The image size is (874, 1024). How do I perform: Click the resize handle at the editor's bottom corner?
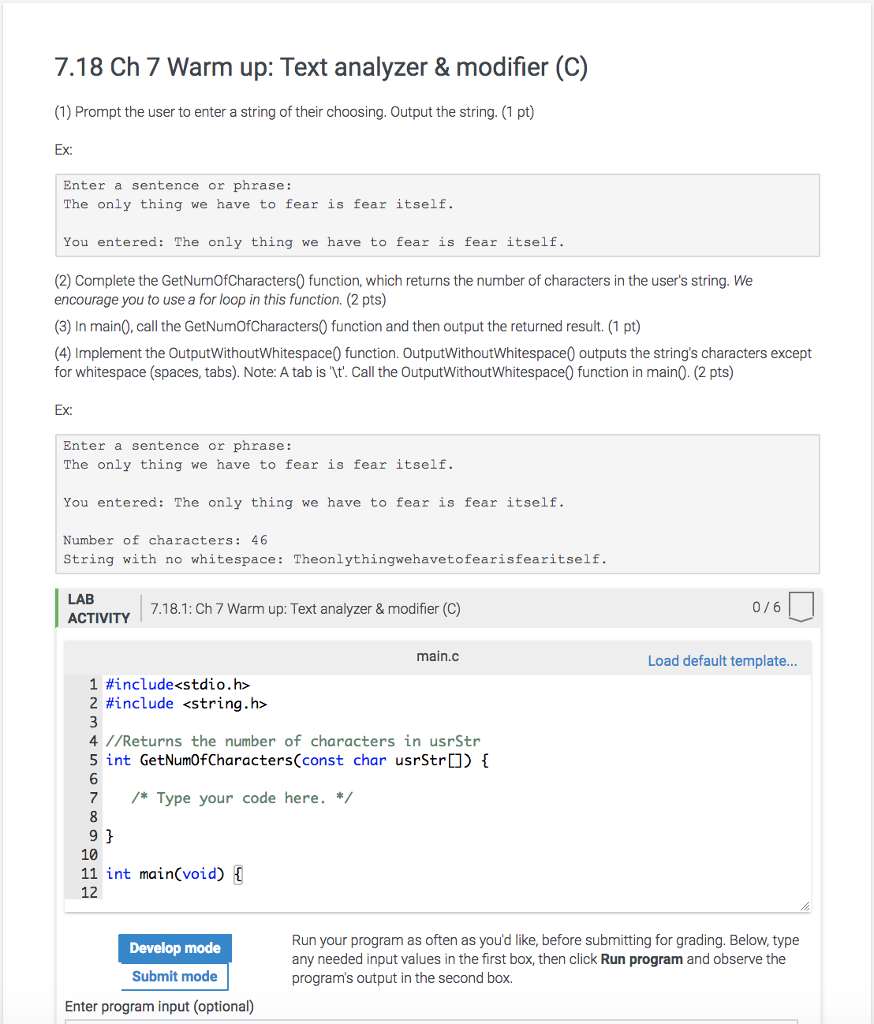point(804,906)
